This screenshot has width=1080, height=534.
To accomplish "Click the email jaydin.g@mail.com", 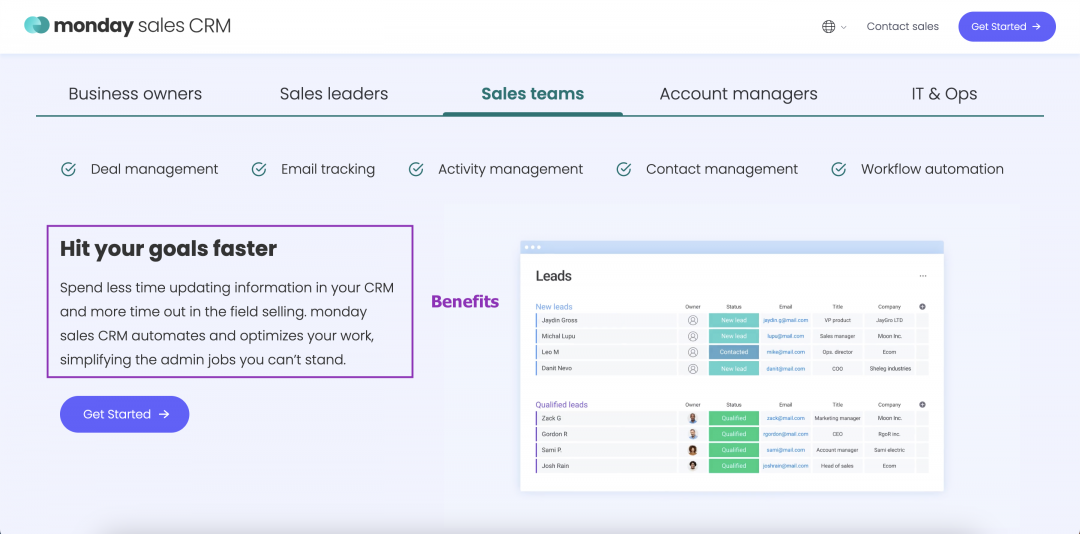I will click(x=785, y=320).
